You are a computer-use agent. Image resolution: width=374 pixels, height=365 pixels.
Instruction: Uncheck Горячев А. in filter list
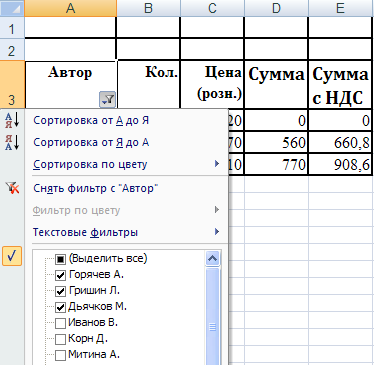pos(60,275)
